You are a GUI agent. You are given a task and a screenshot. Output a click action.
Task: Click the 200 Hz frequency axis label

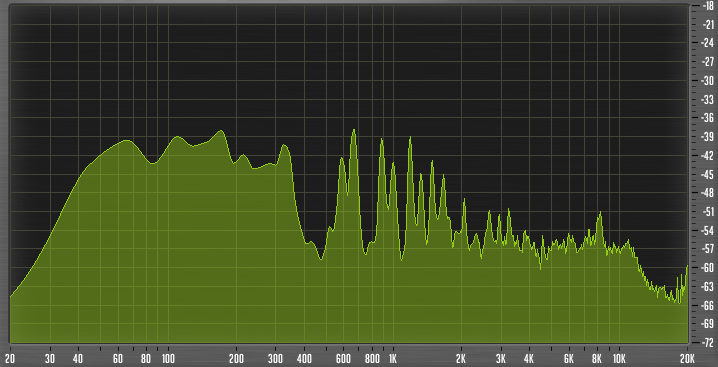pyautogui.click(x=236, y=358)
